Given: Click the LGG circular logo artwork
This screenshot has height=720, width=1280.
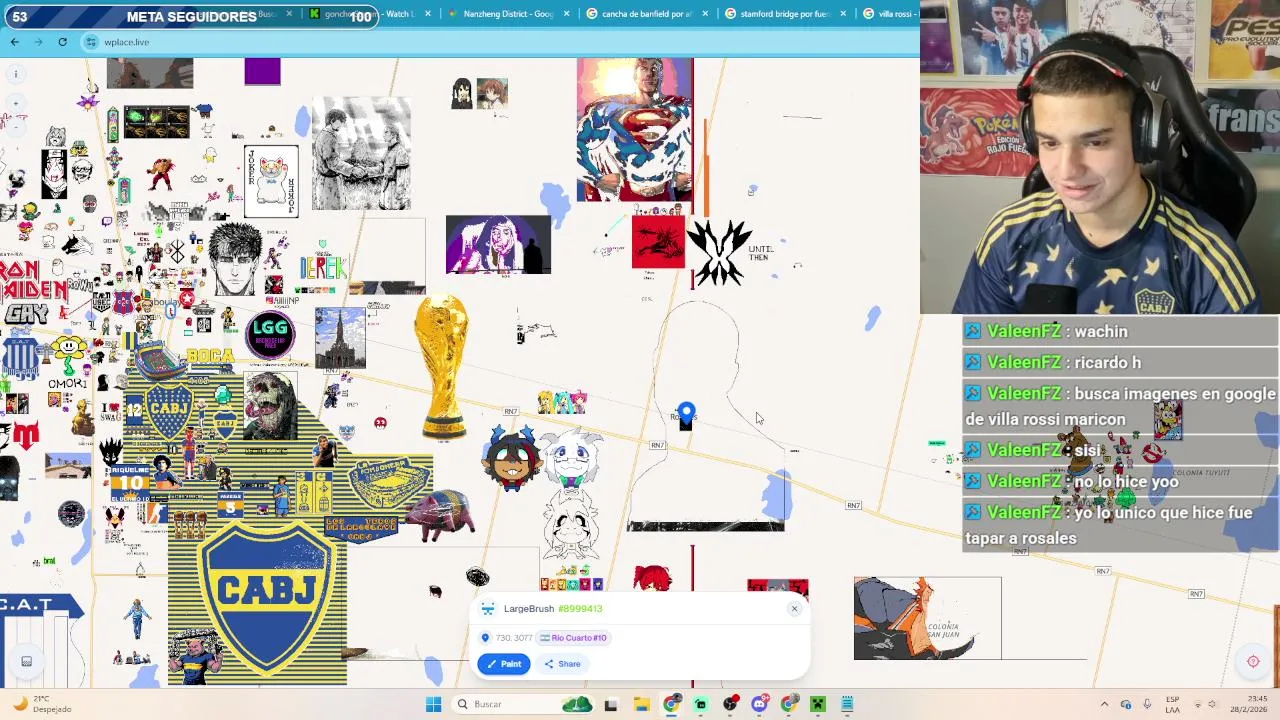Looking at the screenshot, I should coord(270,334).
